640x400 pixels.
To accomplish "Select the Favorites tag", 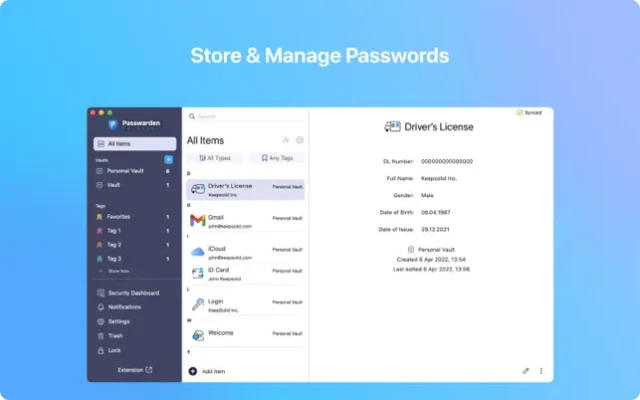I will pyautogui.click(x=120, y=216).
